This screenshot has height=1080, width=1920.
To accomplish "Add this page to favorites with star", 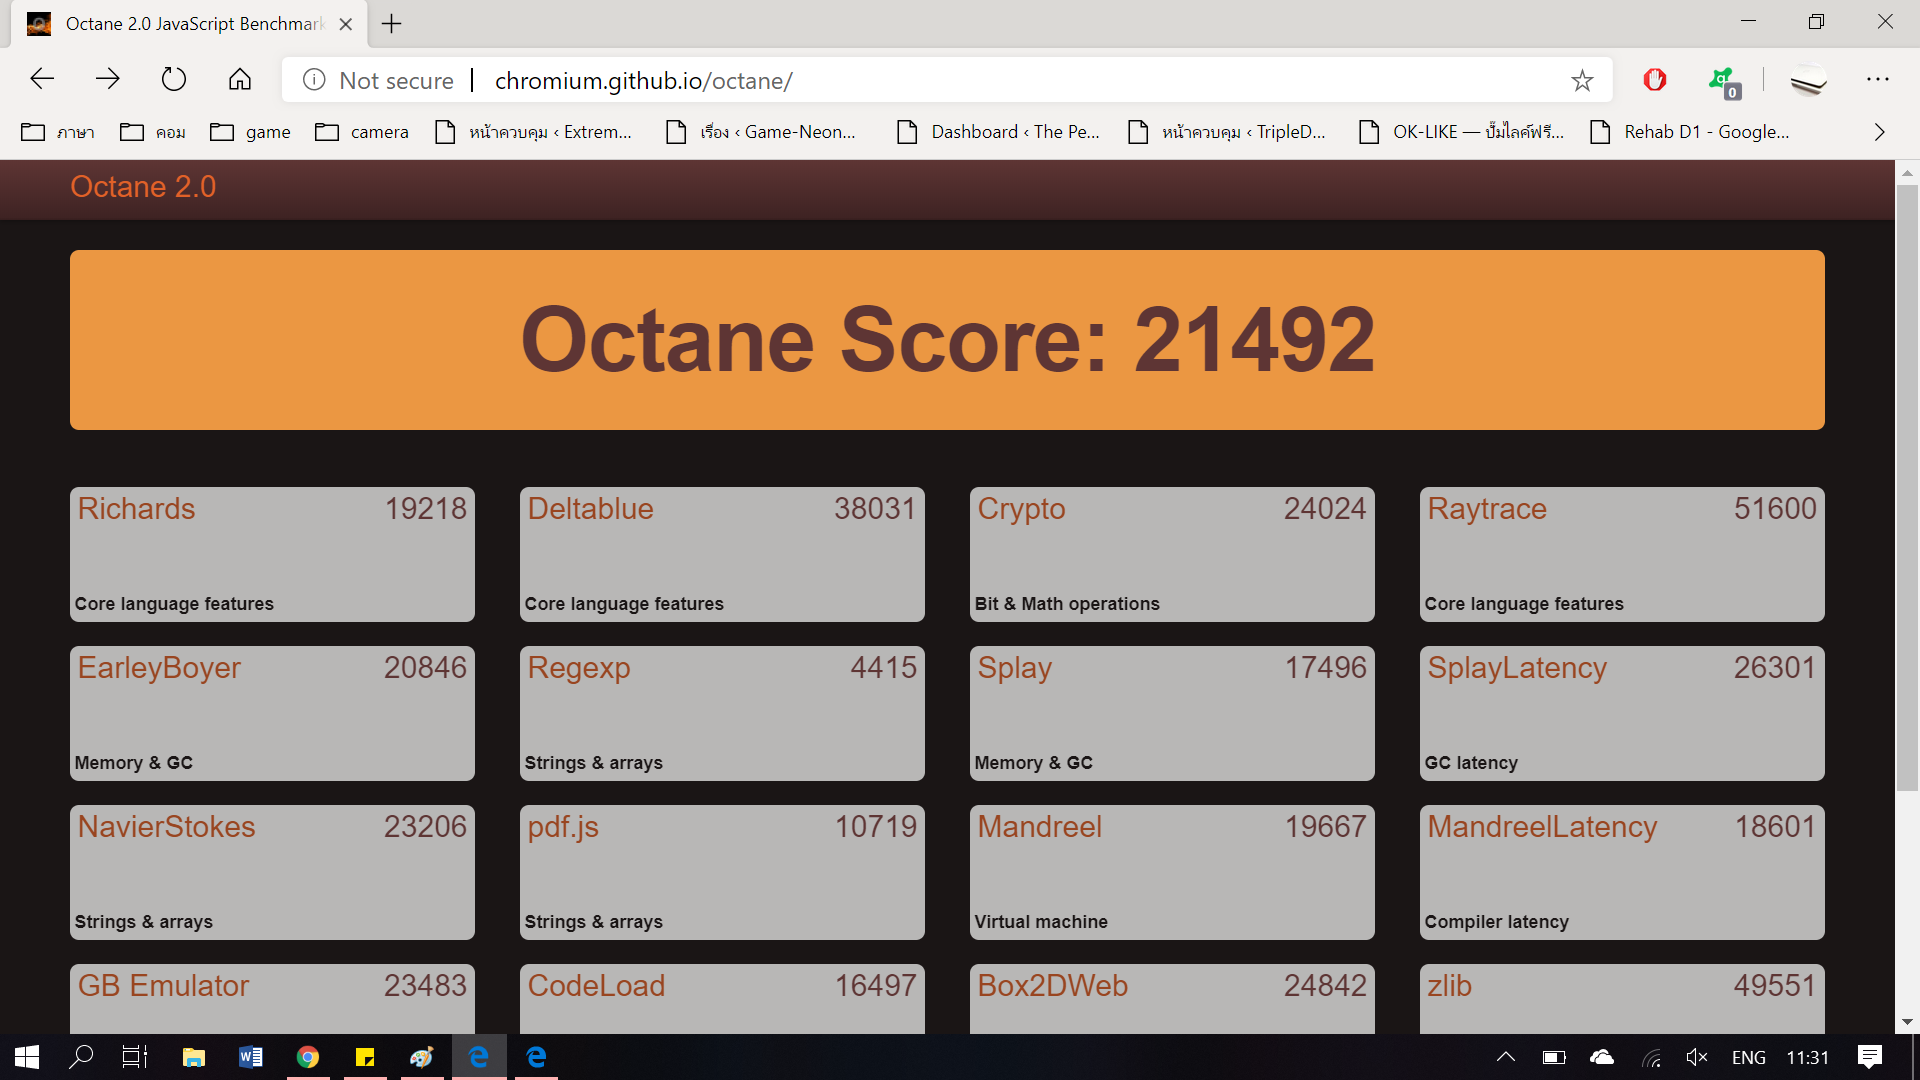I will pos(1582,80).
